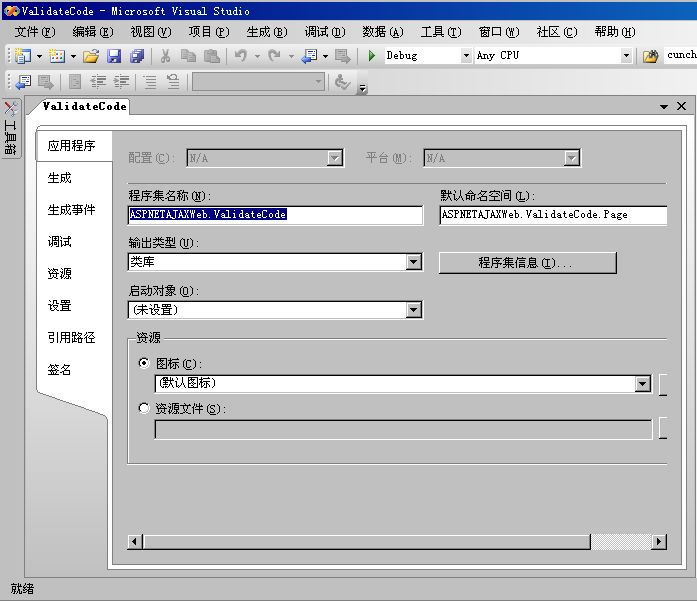Click the document outline icon in second toolbar
The height and width of the screenshot is (601, 697).
[75, 82]
